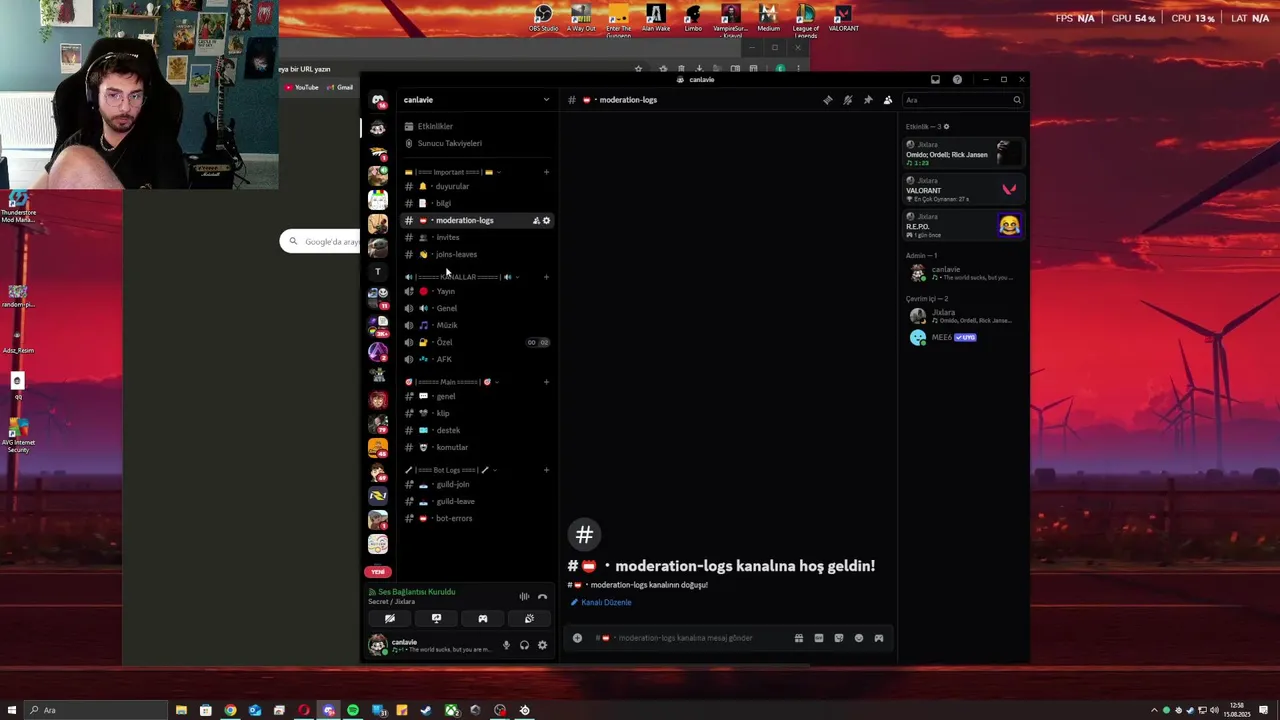Join the Müzik voice channel
Viewport: 1280px width, 720px height.
coord(477,325)
